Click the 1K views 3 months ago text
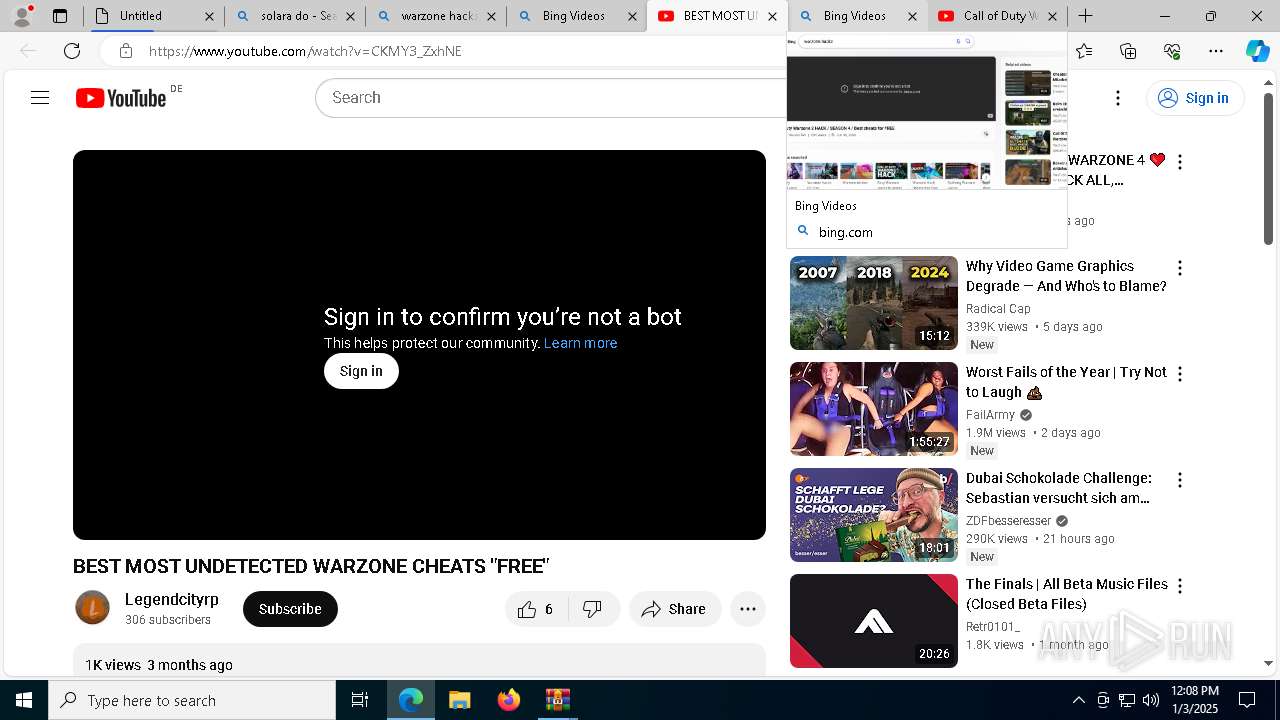The width and height of the screenshot is (1280, 720). coord(159,665)
